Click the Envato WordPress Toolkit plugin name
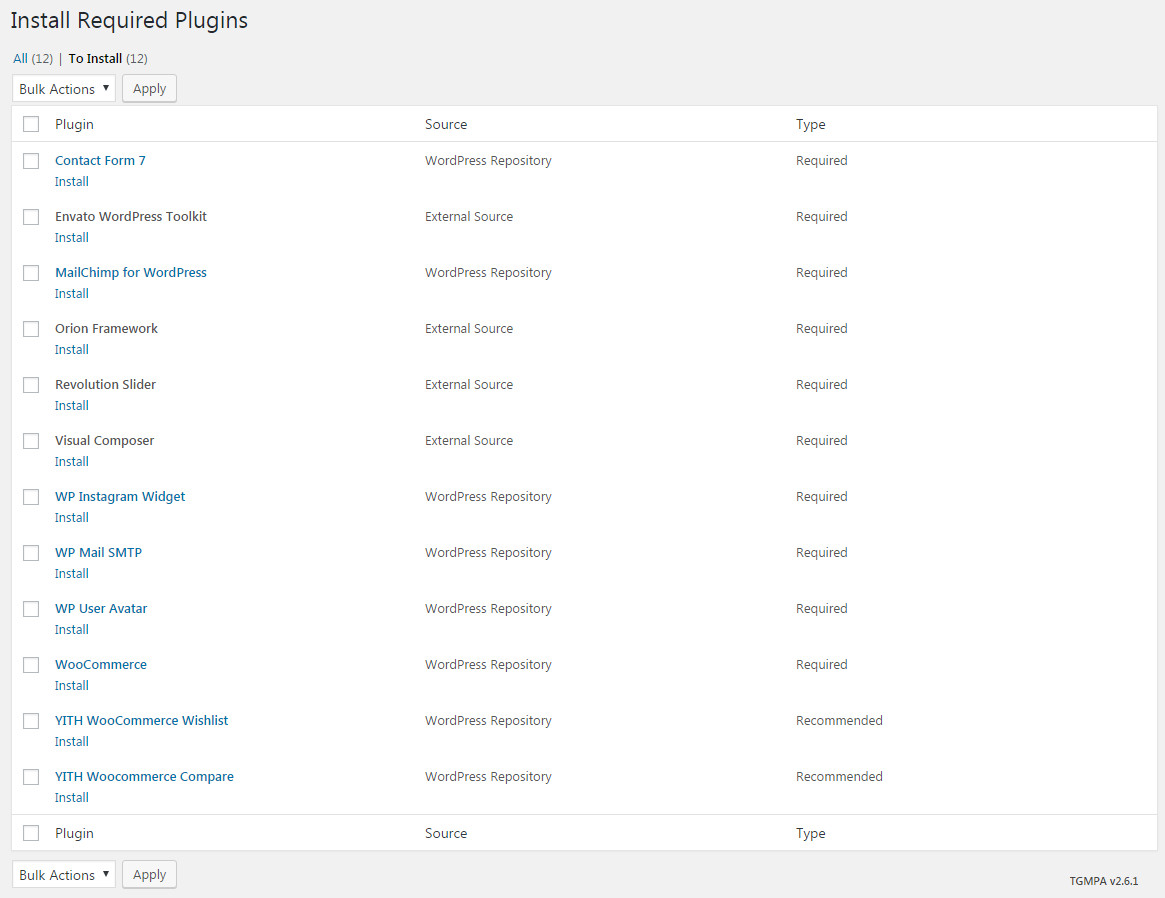Viewport: 1165px width, 898px height. point(131,217)
